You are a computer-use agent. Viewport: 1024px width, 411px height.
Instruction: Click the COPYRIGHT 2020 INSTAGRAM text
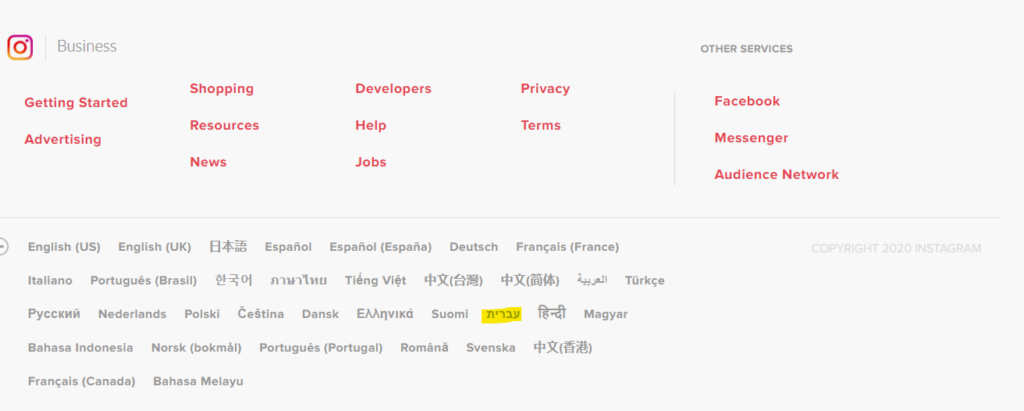tap(896, 248)
